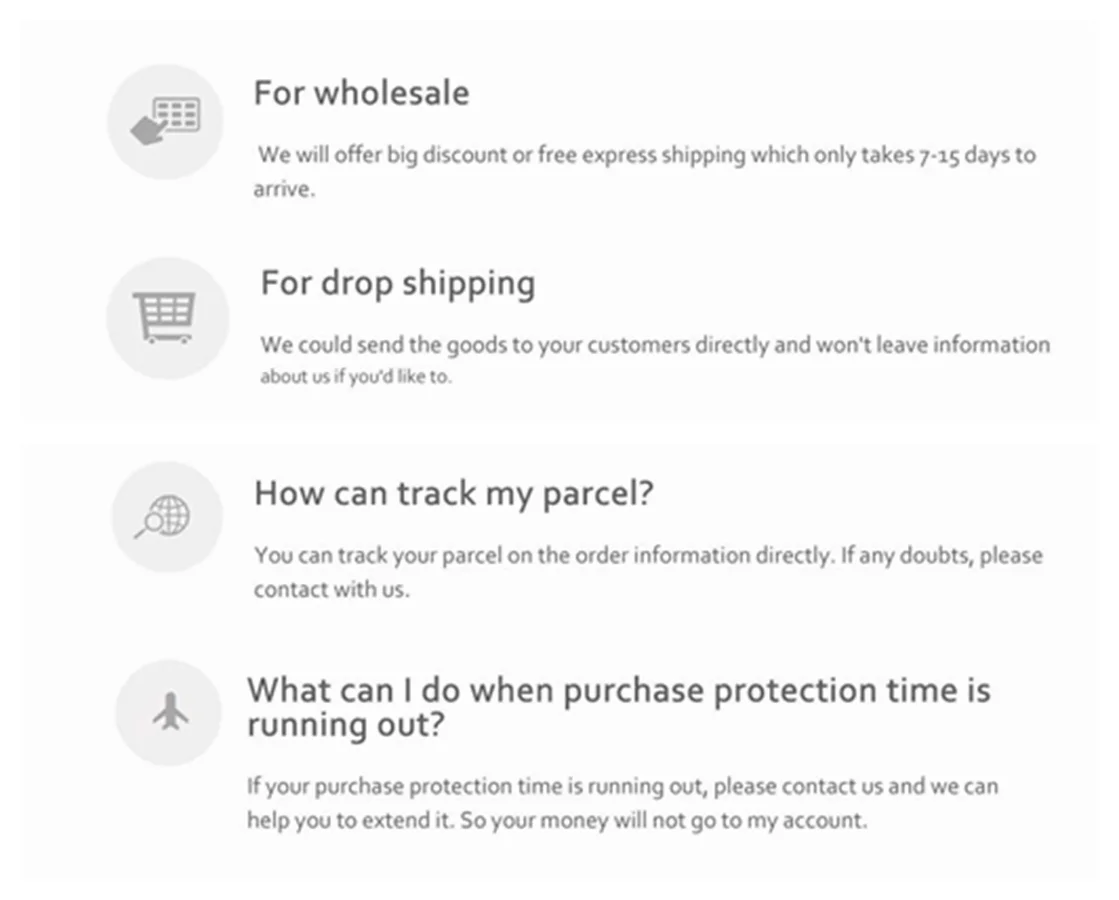
Task: Click the airplane icon
Action: [x=169, y=712]
